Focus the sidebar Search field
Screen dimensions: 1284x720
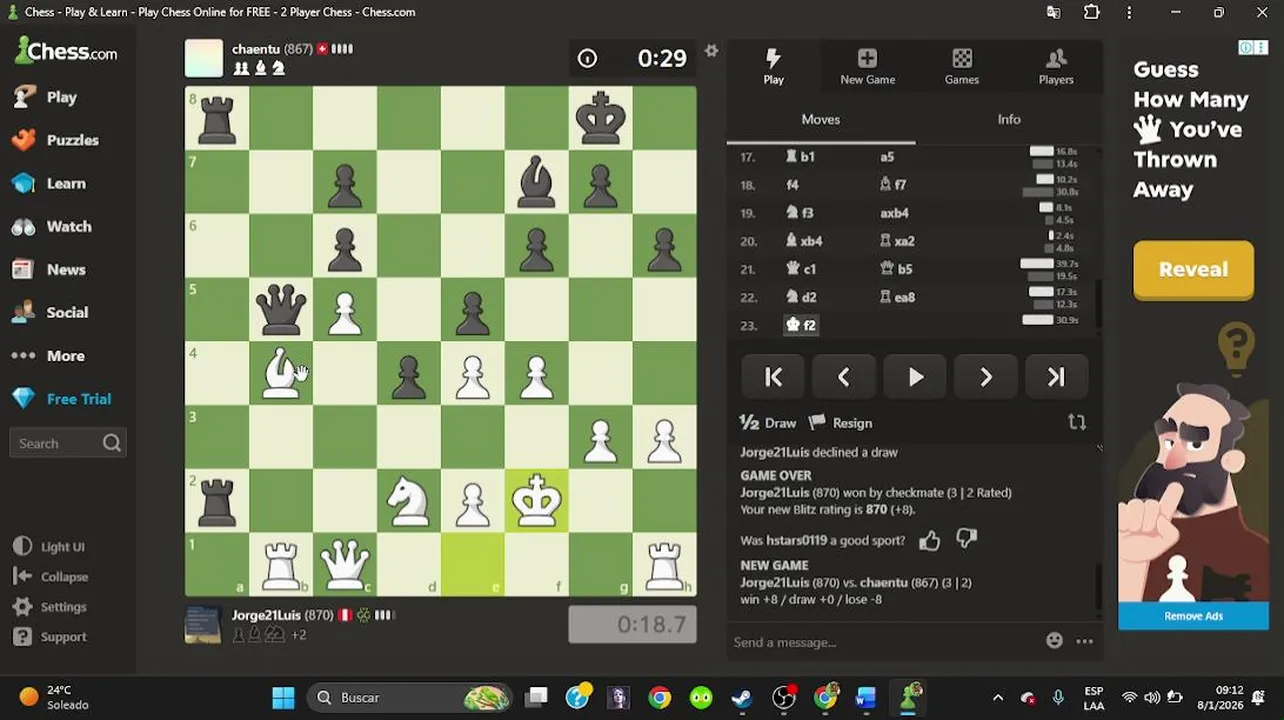click(x=67, y=443)
